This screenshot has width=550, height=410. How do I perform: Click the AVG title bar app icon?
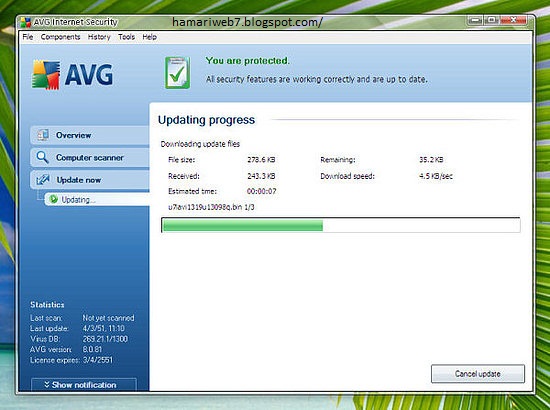[x=26, y=22]
